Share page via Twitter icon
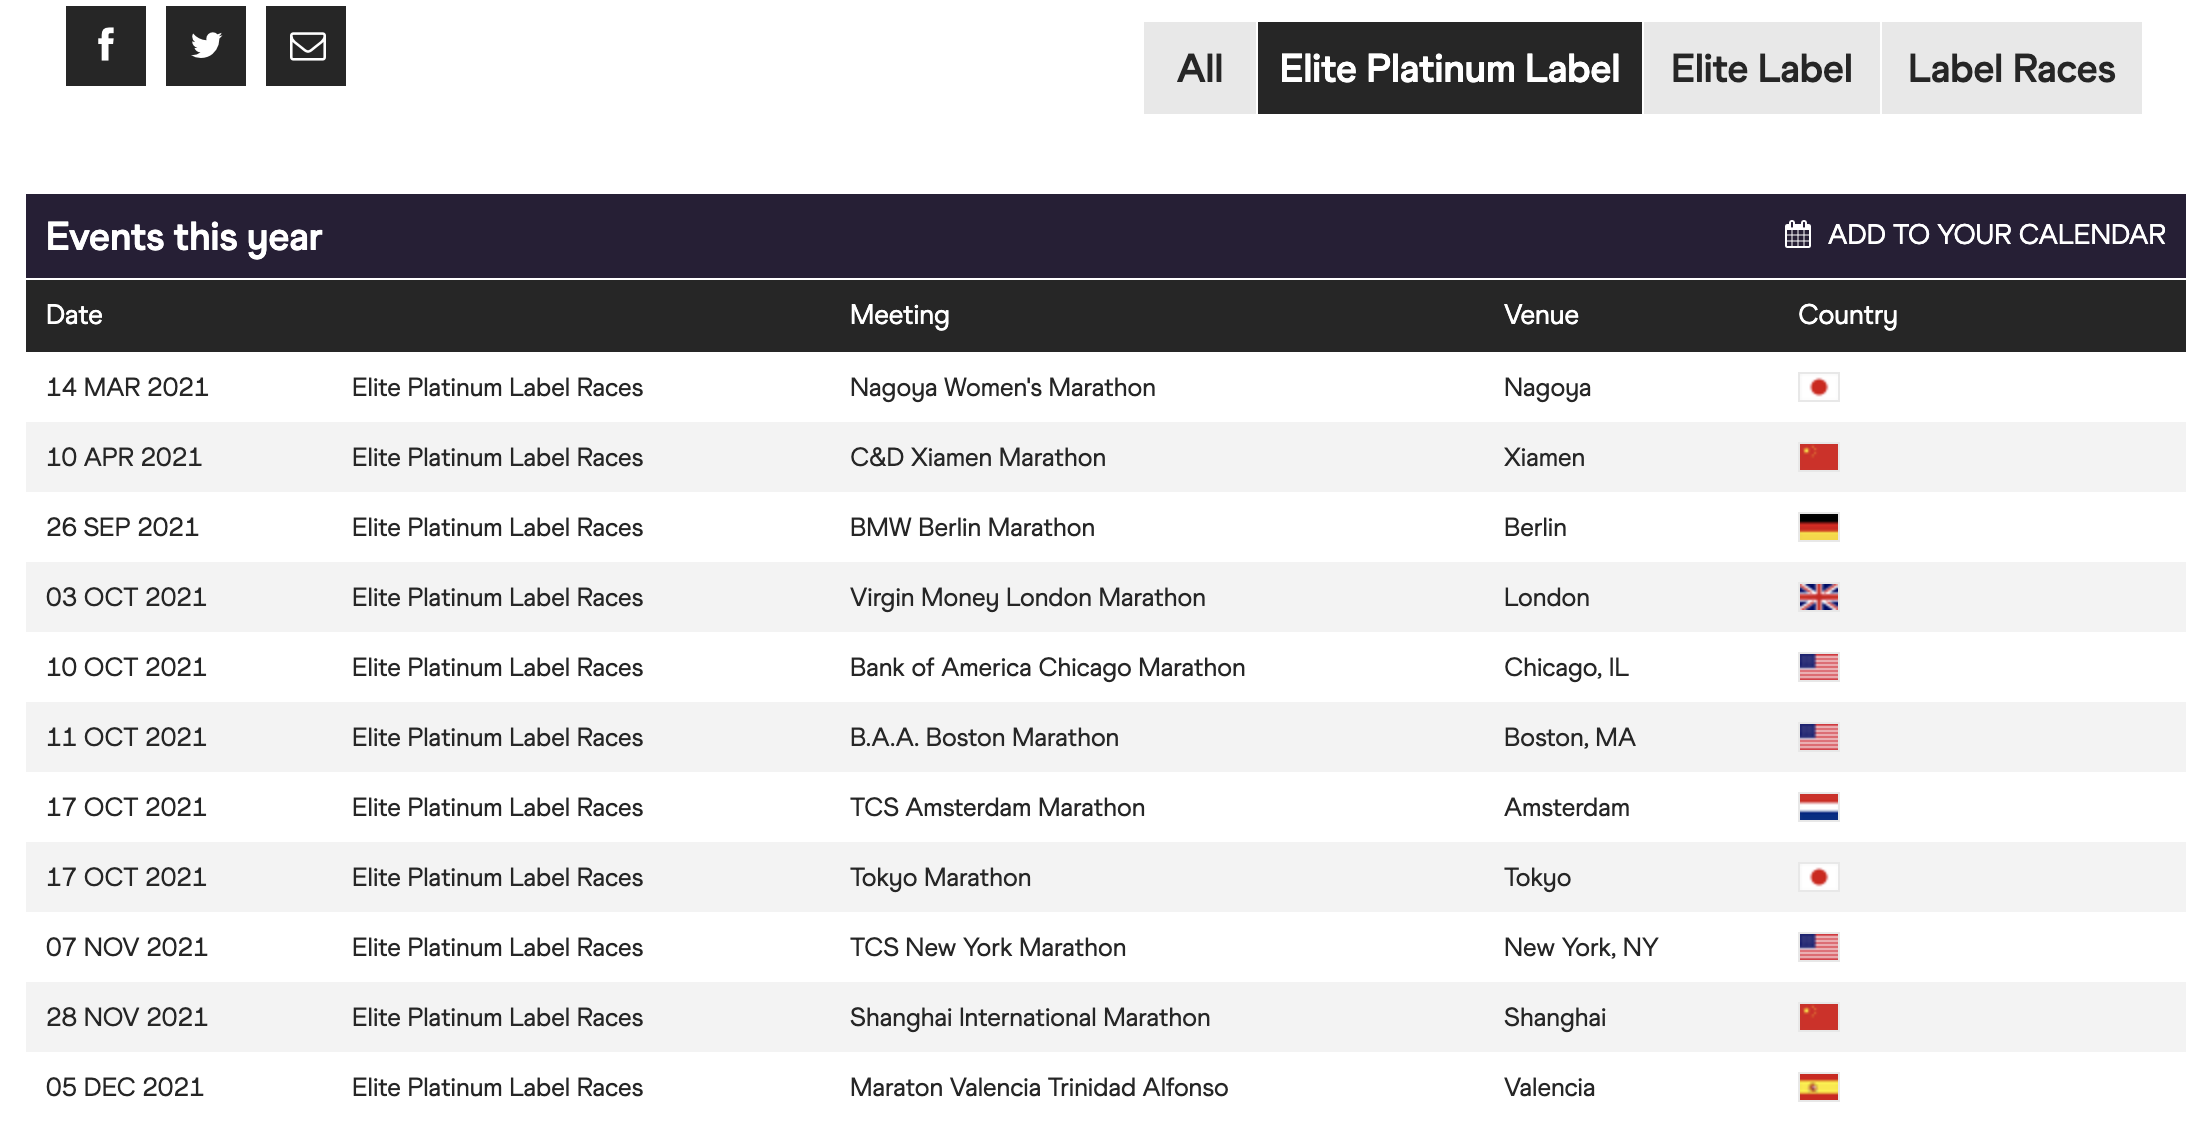The image size is (2202, 1126). pyautogui.click(x=206, y=46)
